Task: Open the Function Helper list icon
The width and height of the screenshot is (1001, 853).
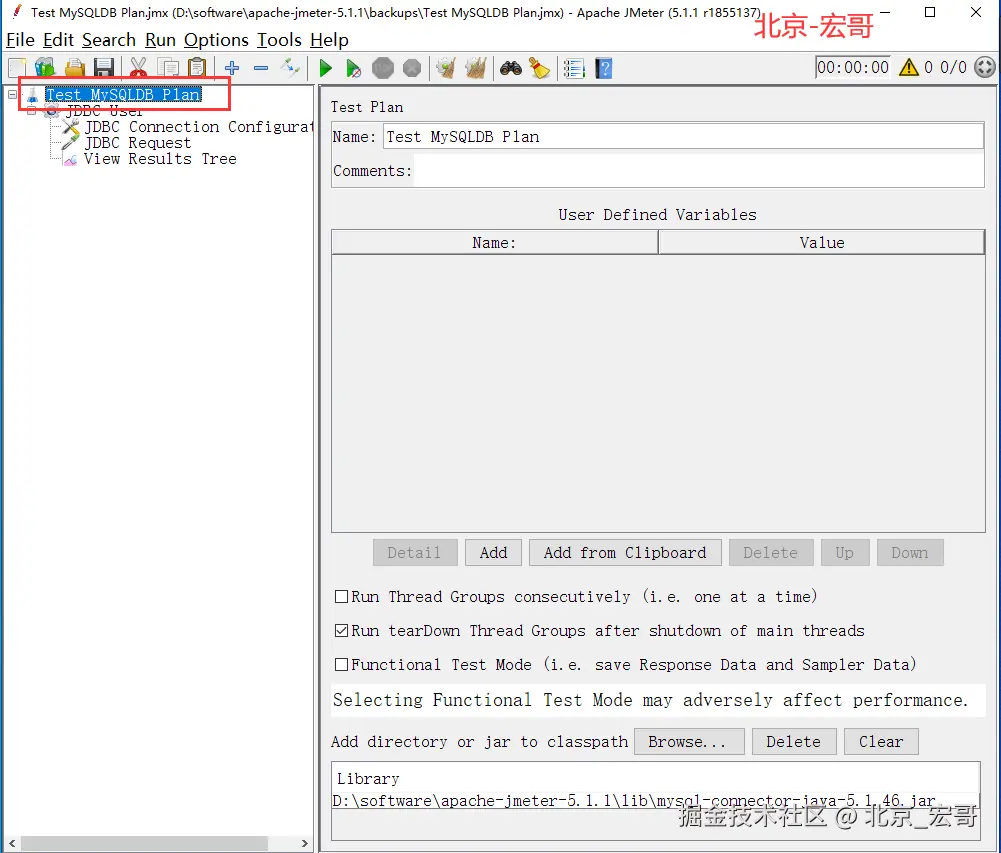Action: click(x=574, y=68)
